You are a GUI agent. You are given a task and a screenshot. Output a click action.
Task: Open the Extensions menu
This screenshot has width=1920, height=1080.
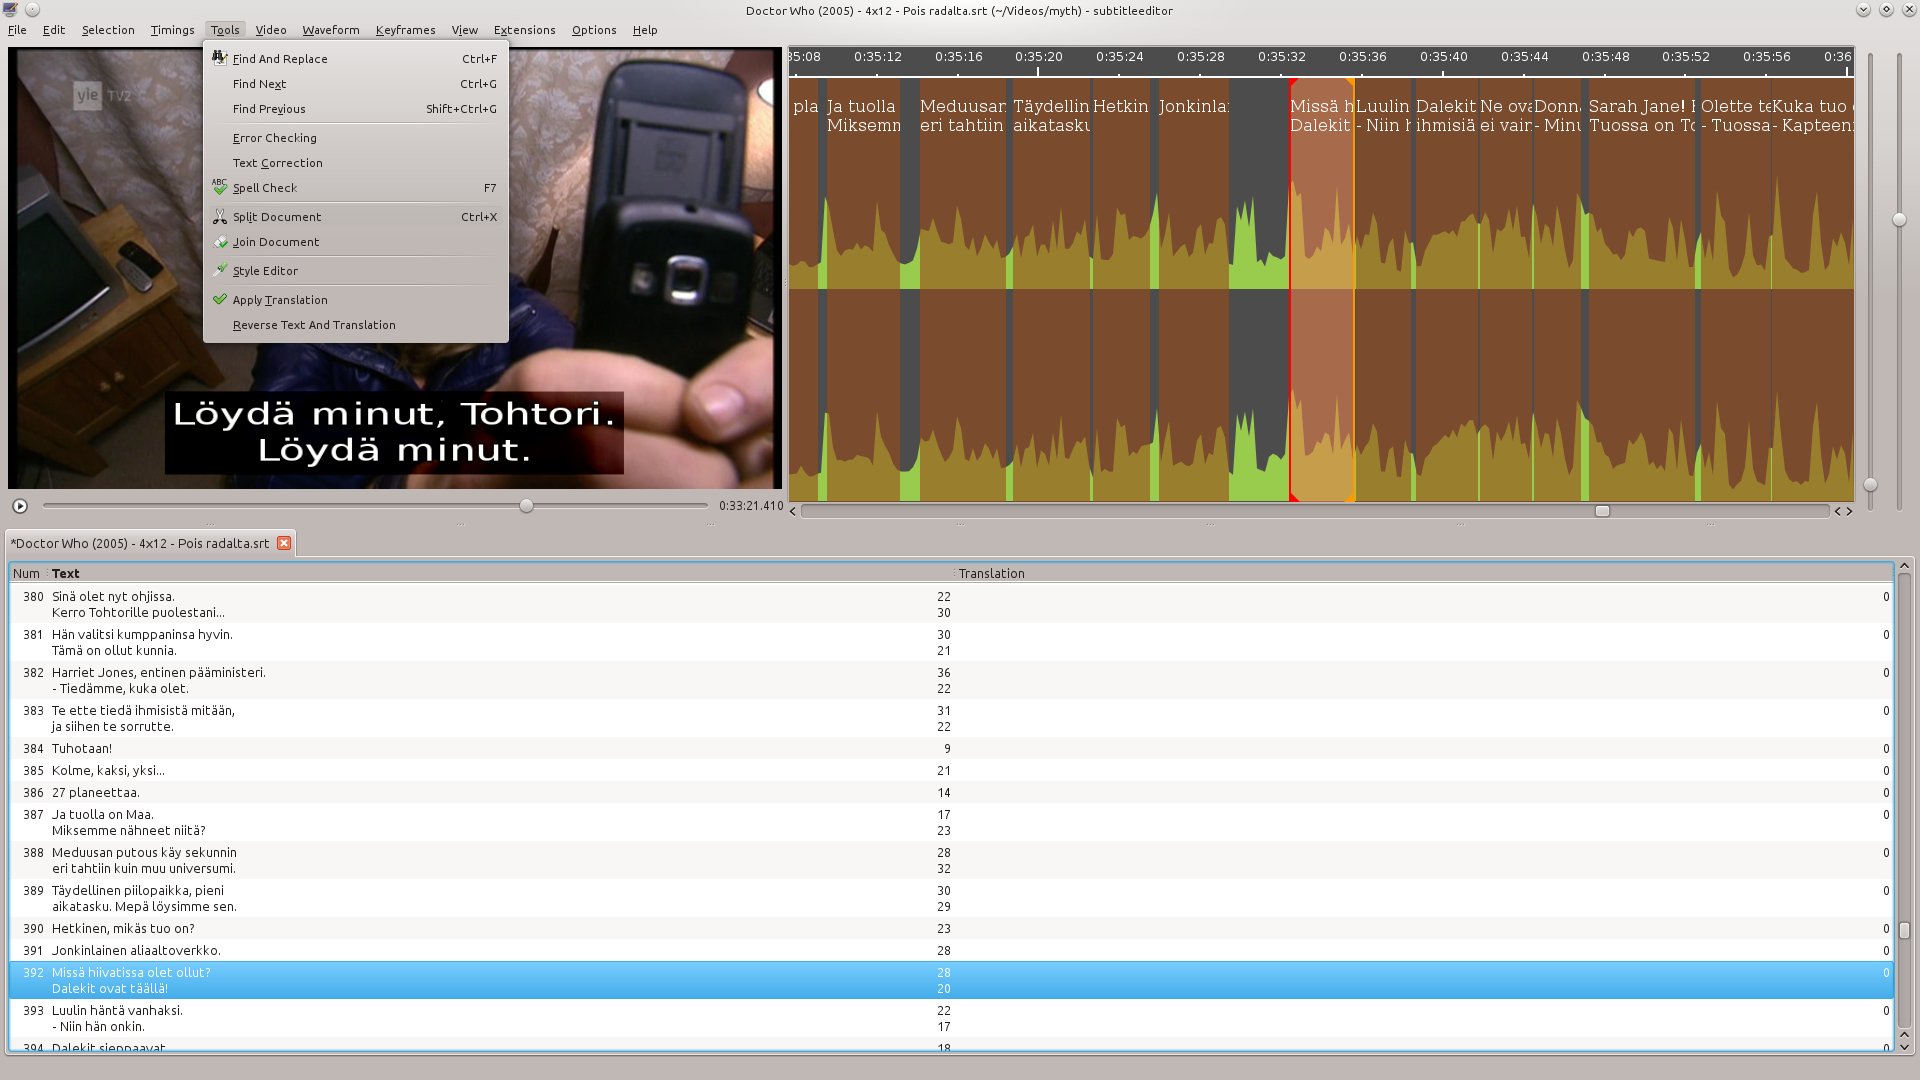tap(524, 30)
